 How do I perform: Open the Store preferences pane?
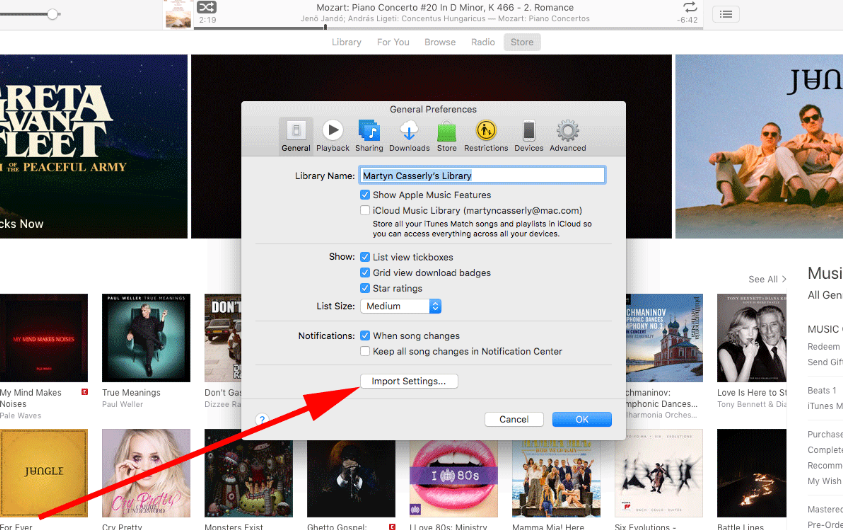click(x=446, y=136)
